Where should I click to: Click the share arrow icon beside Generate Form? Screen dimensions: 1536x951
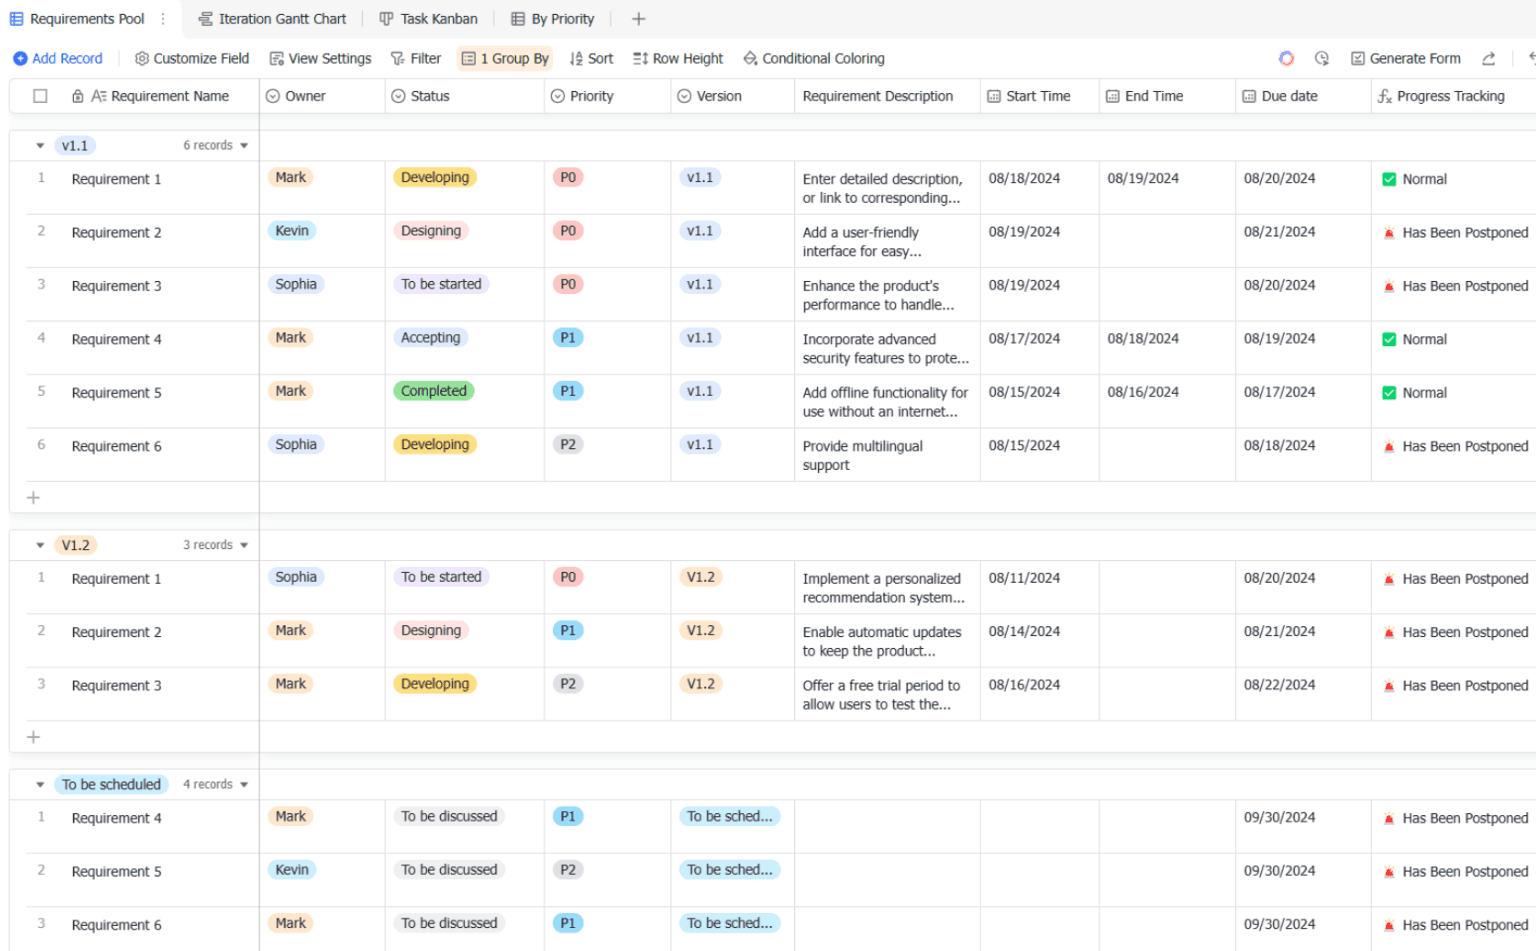pyautogui.click(x=1488, y=59)
